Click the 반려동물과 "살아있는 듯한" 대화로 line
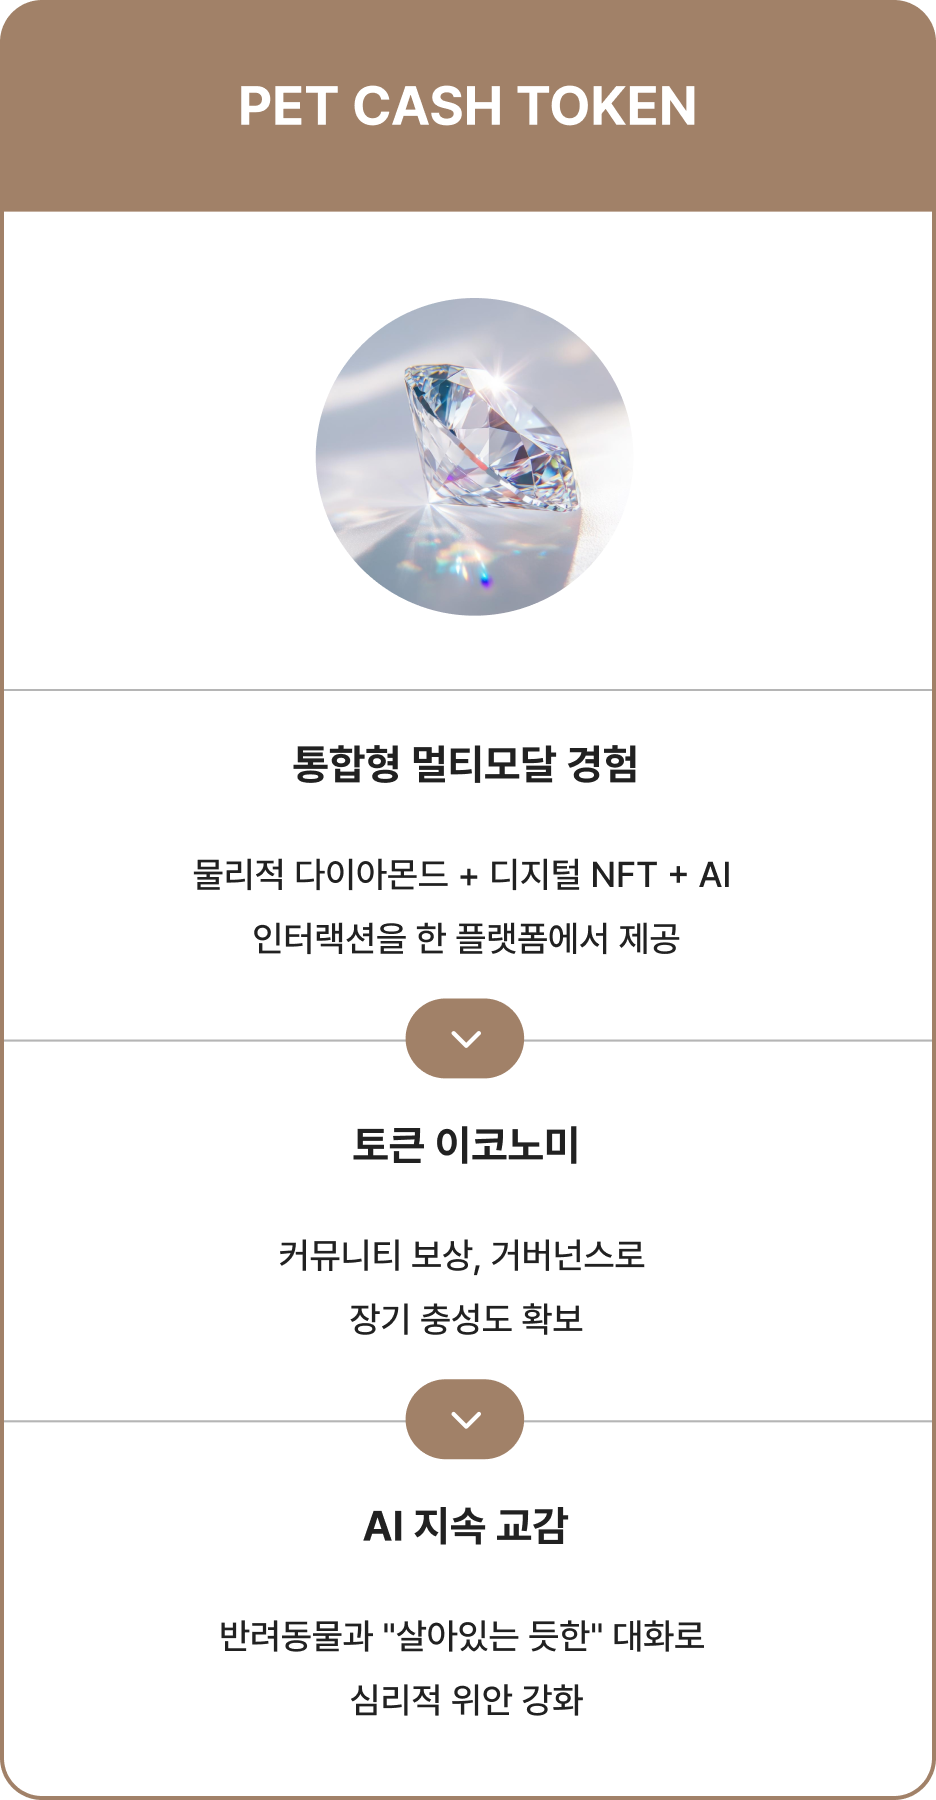This screenshot has width=936, height=1800. click(461, 1636)
